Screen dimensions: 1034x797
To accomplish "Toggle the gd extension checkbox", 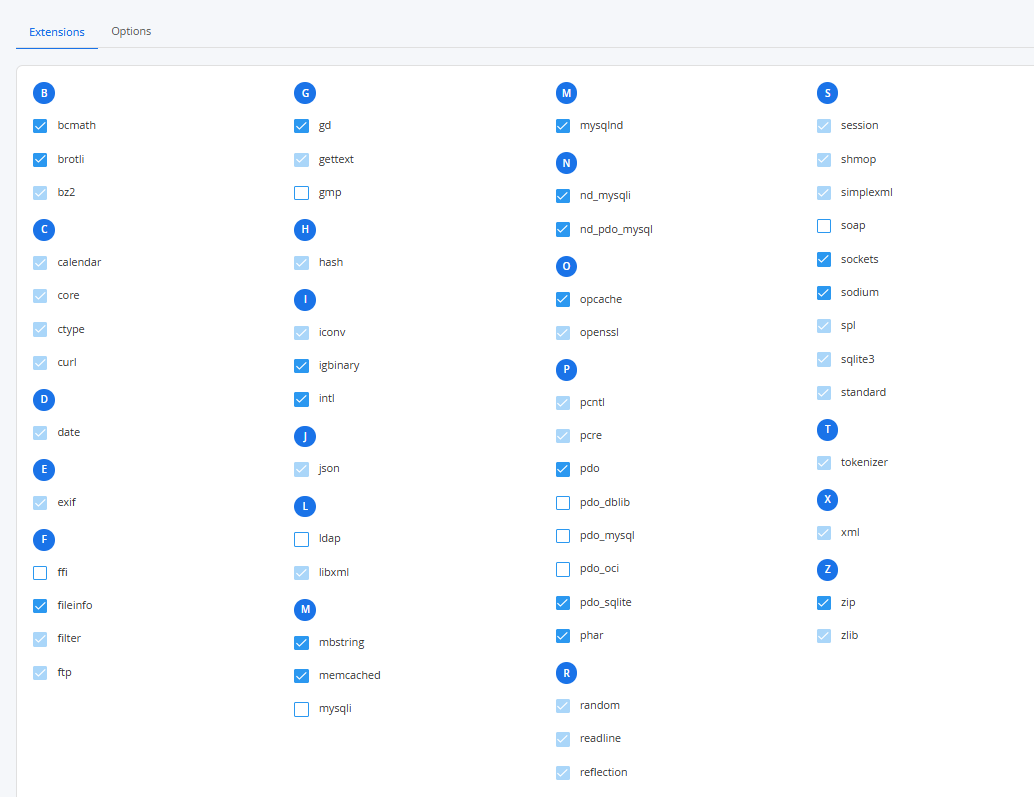I will tap(301, 126).
